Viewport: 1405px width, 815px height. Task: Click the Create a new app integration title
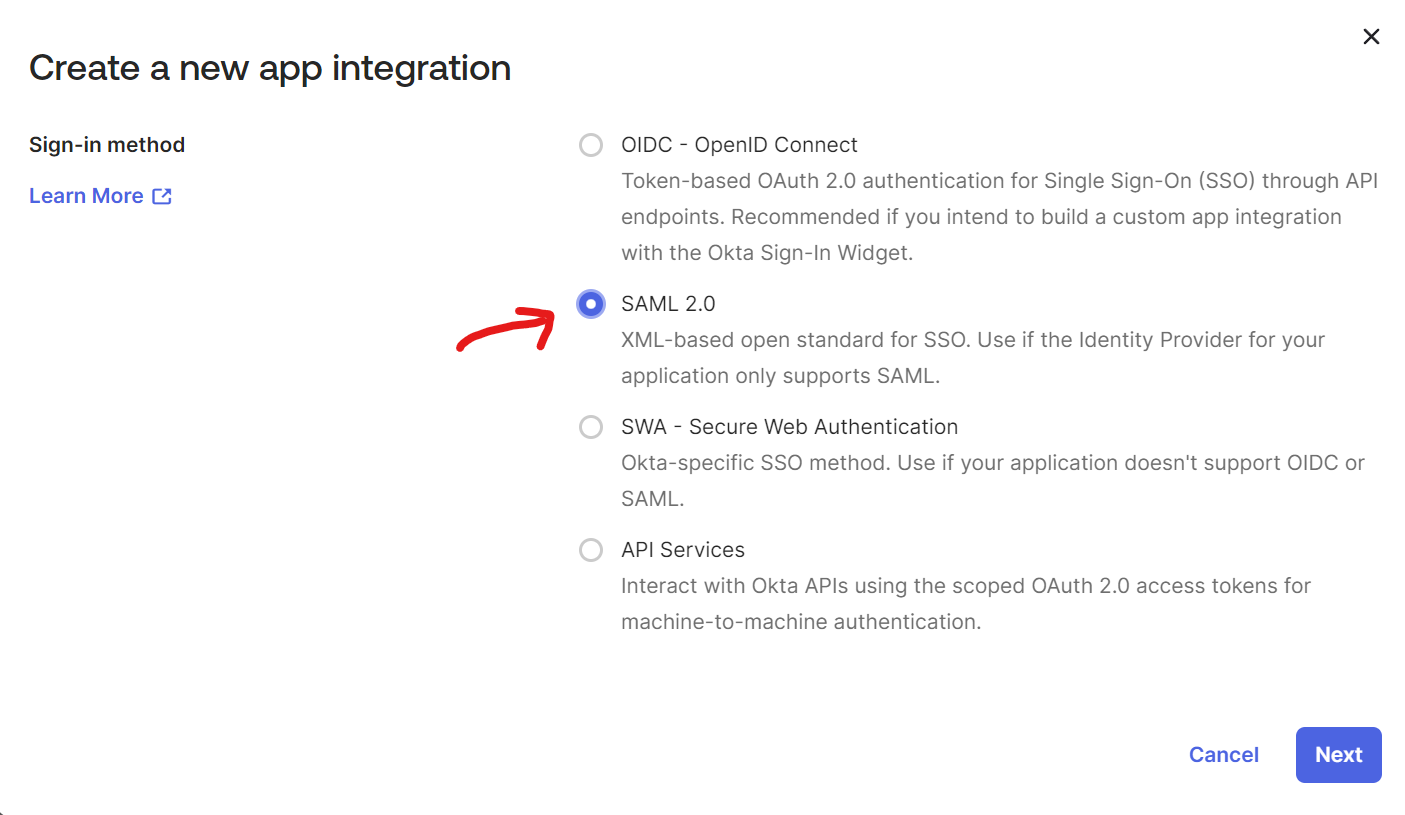270,67
